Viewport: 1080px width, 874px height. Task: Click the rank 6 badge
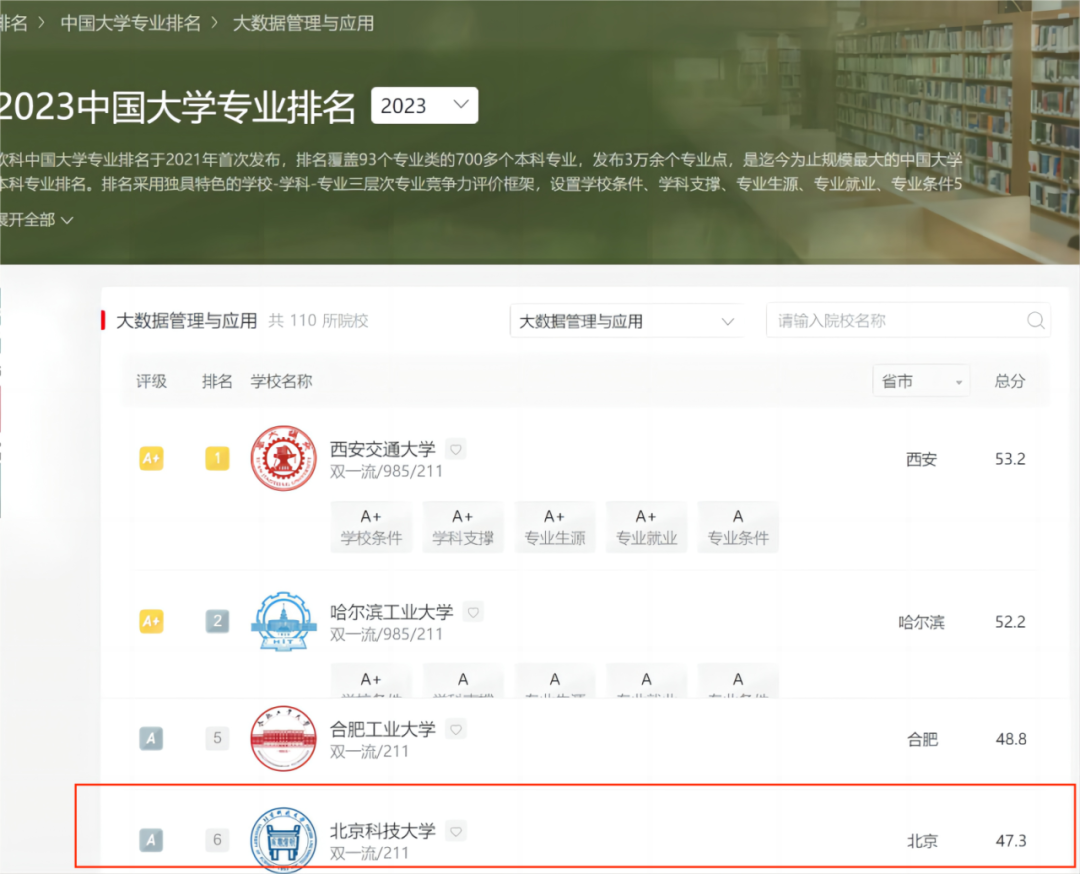[217, 840]
